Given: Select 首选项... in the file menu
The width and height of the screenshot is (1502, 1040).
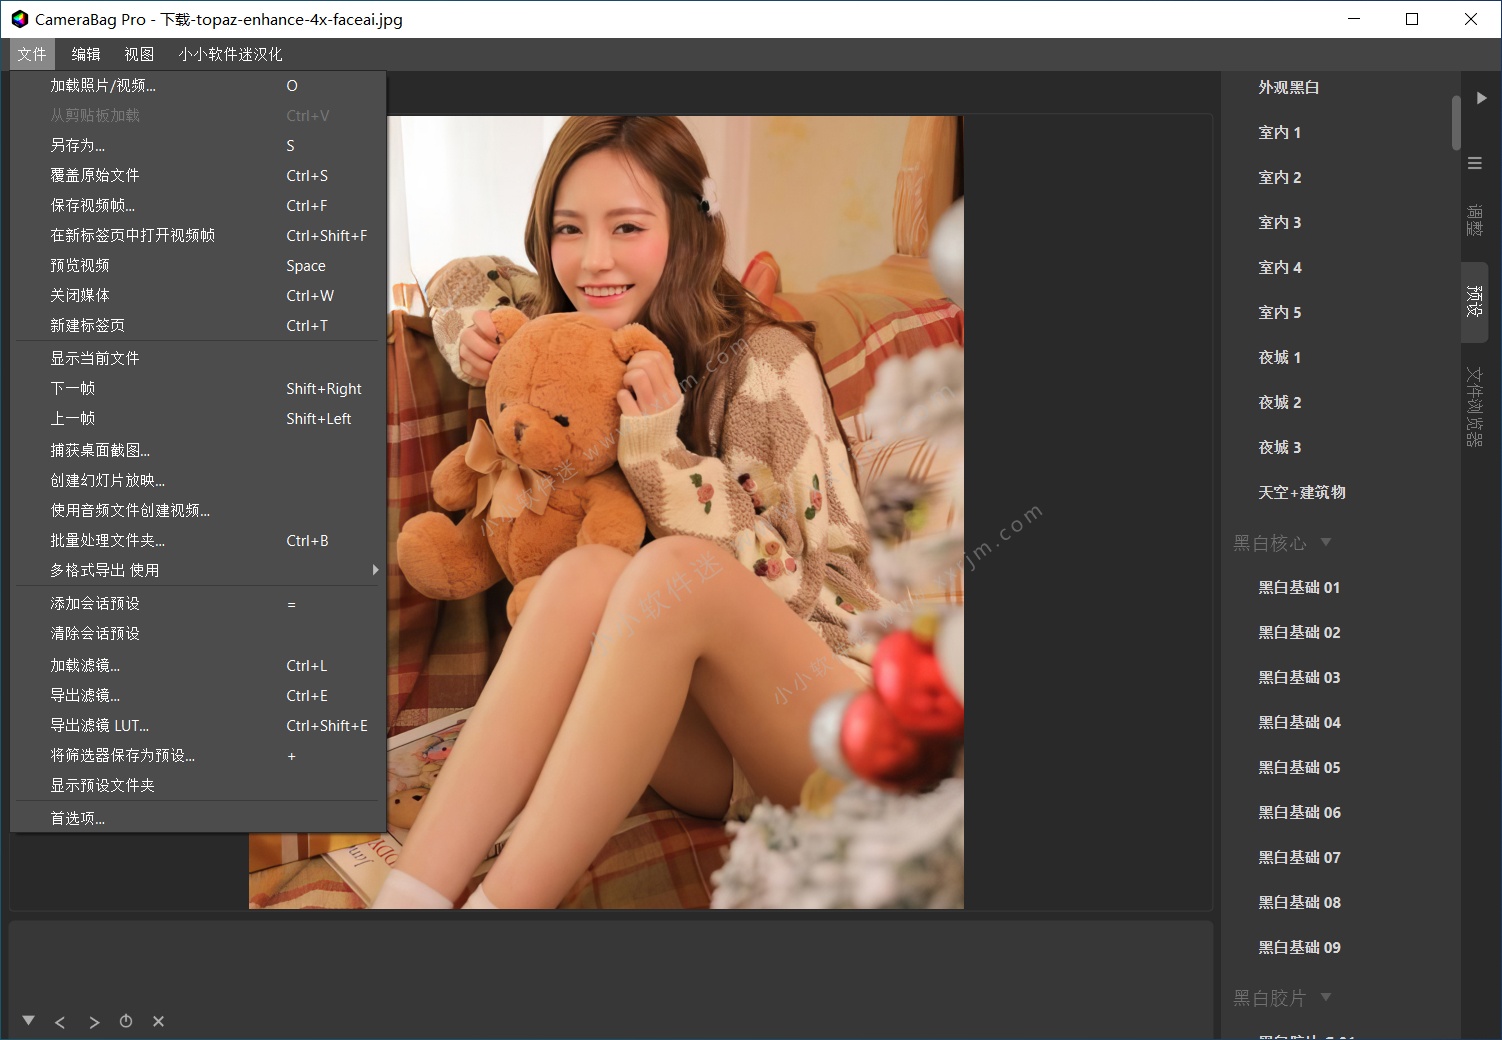Looking at the screenshot, I should (x=78, y=818).
